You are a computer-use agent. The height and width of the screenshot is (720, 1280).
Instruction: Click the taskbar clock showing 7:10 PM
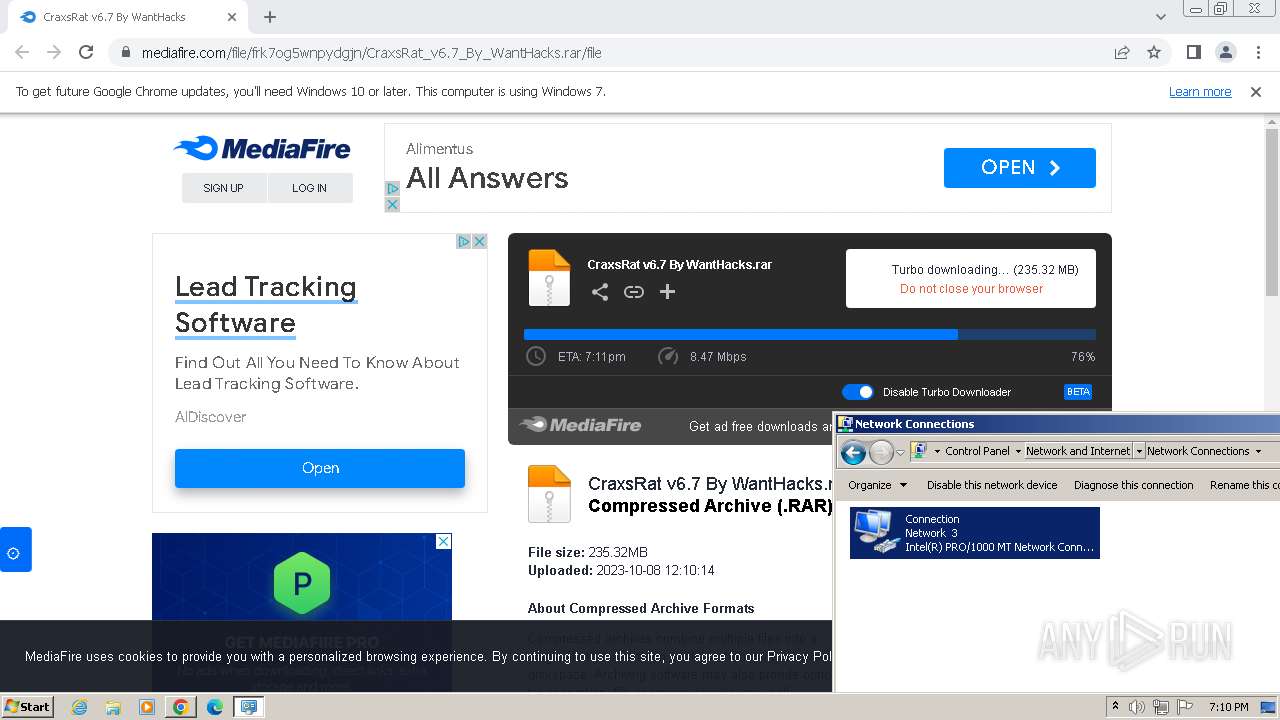point(1228,707)
